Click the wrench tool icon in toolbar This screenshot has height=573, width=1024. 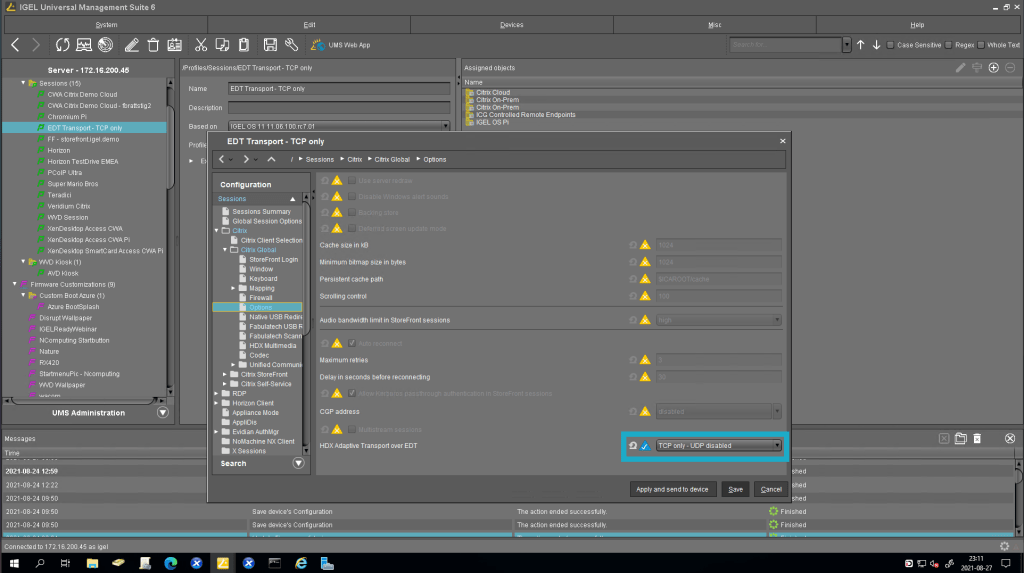coord(291,45)
